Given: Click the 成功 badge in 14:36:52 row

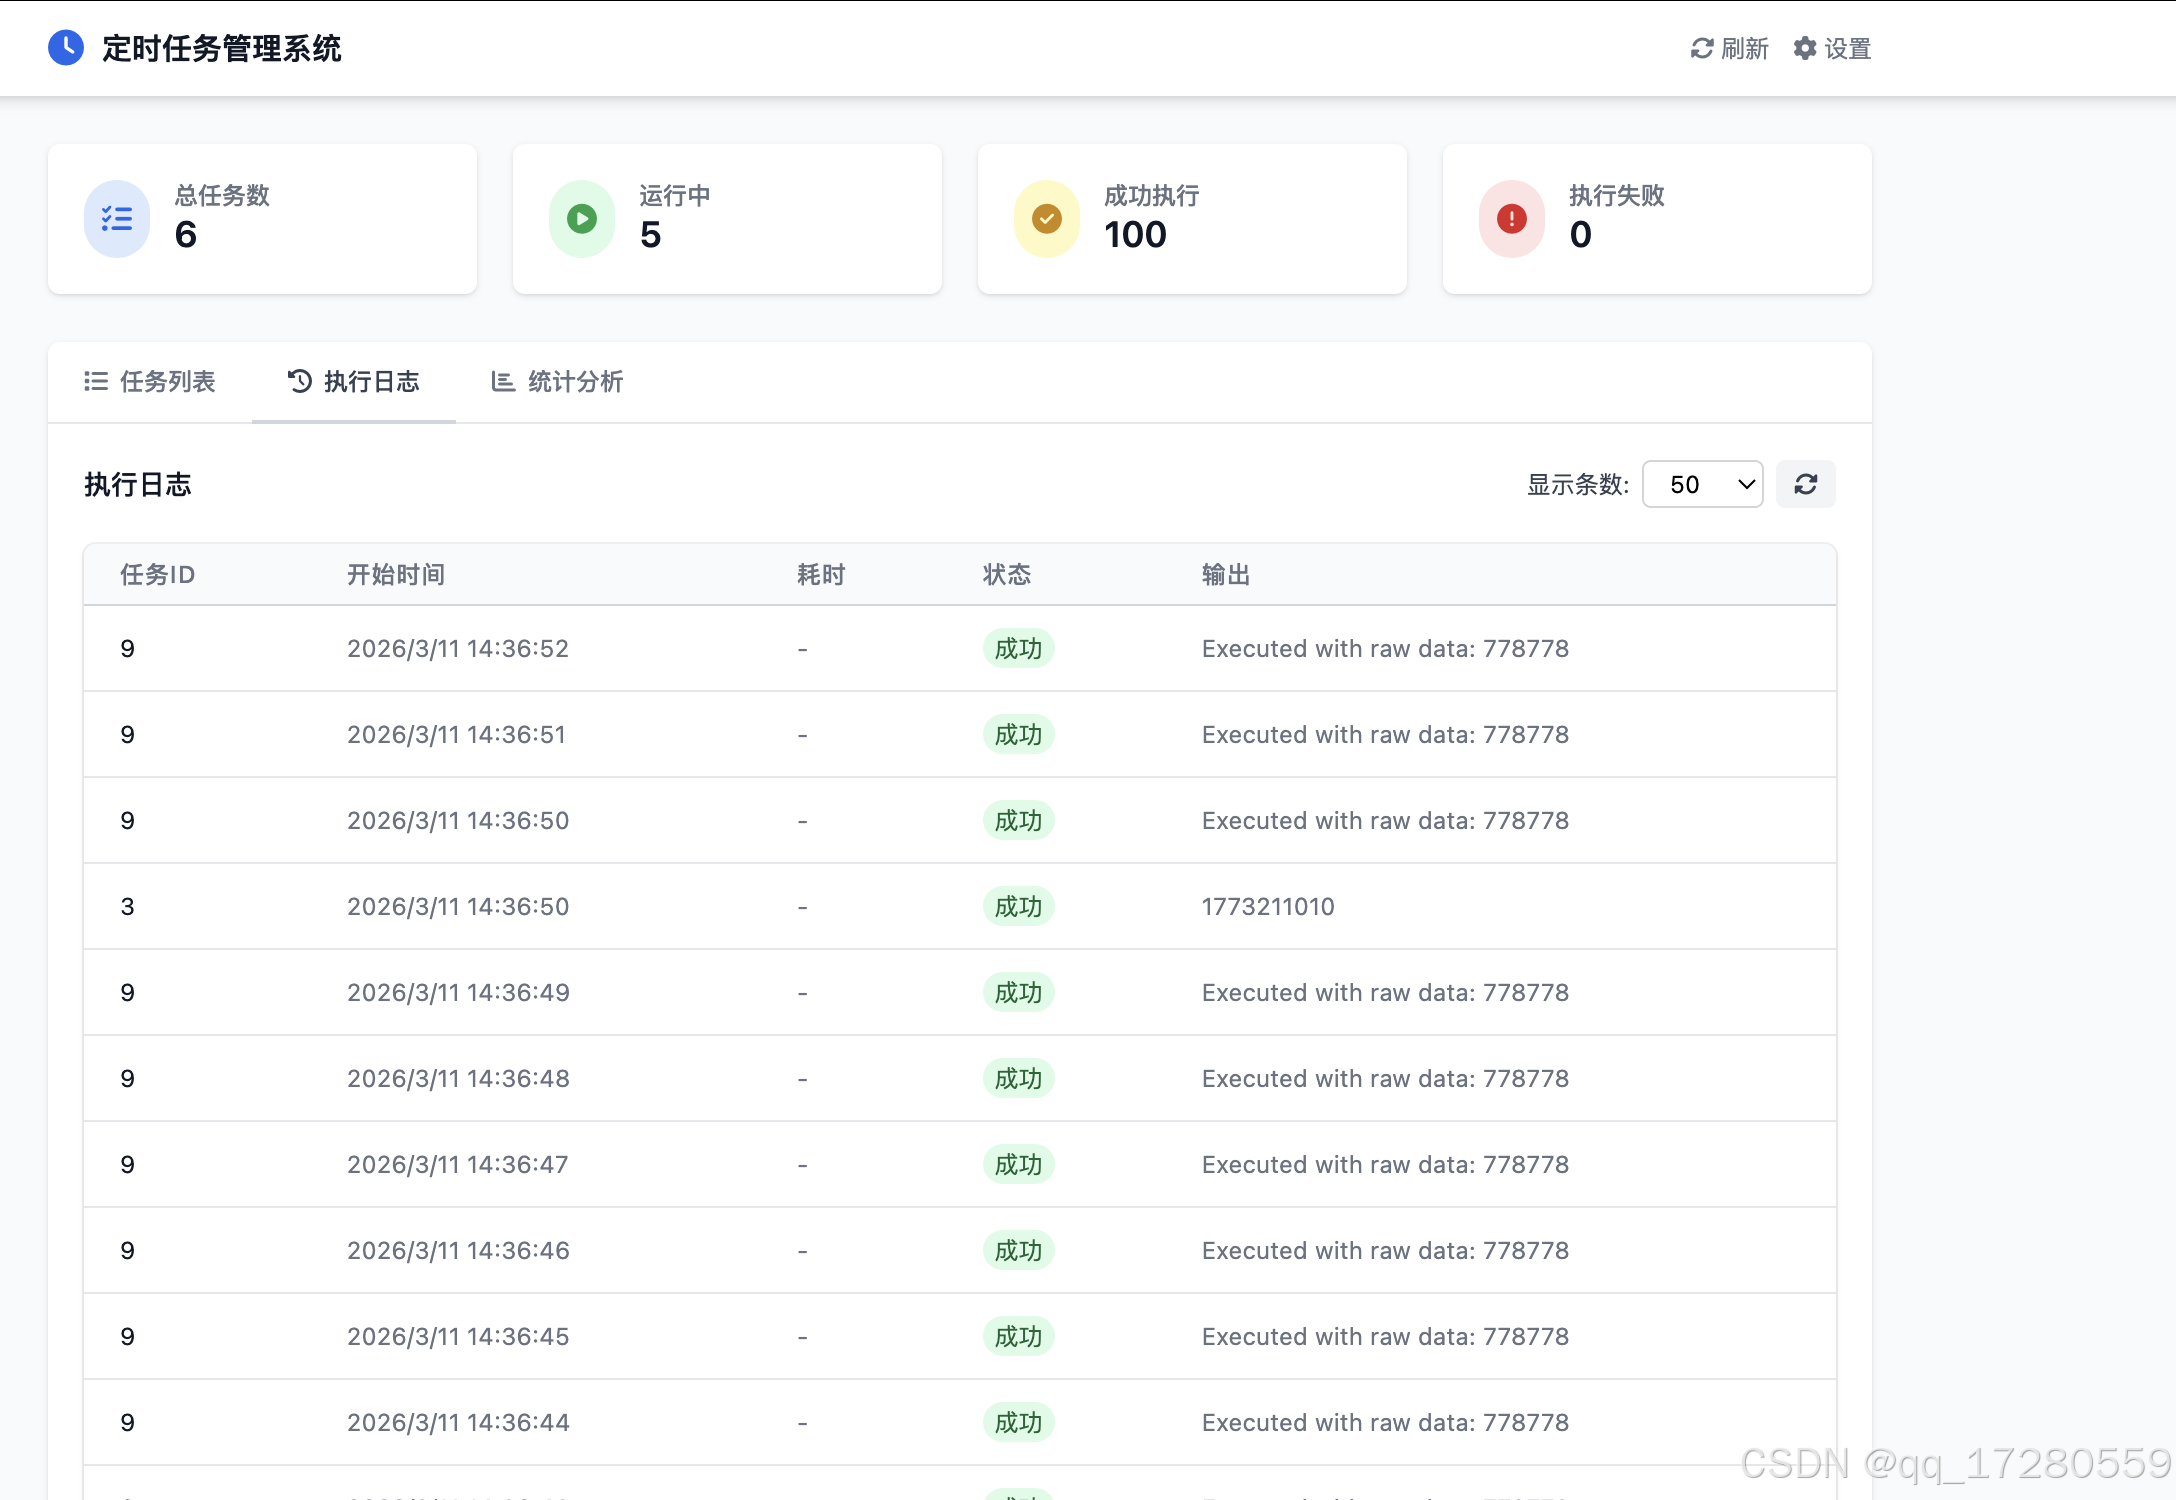Looking at the screenshot, I should point(1018,648).
